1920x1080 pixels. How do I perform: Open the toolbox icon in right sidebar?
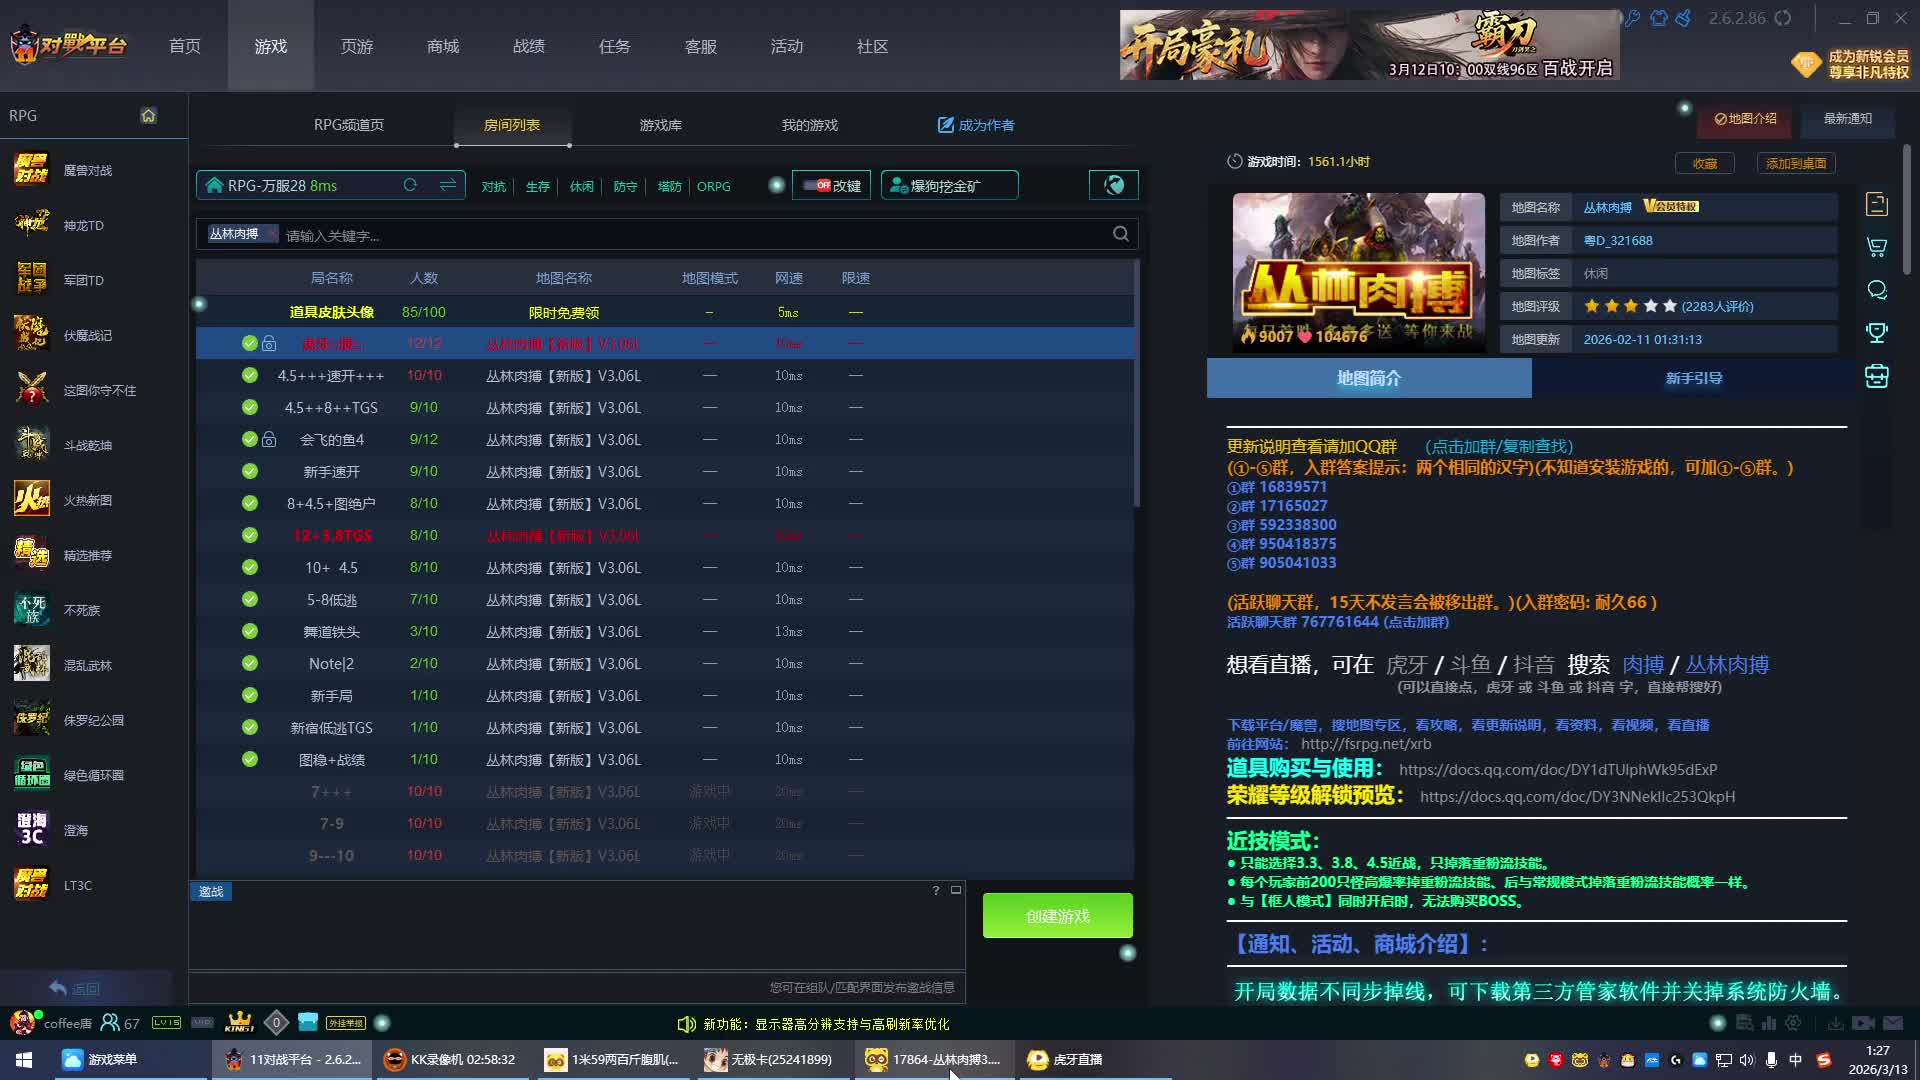(1877, 377)
